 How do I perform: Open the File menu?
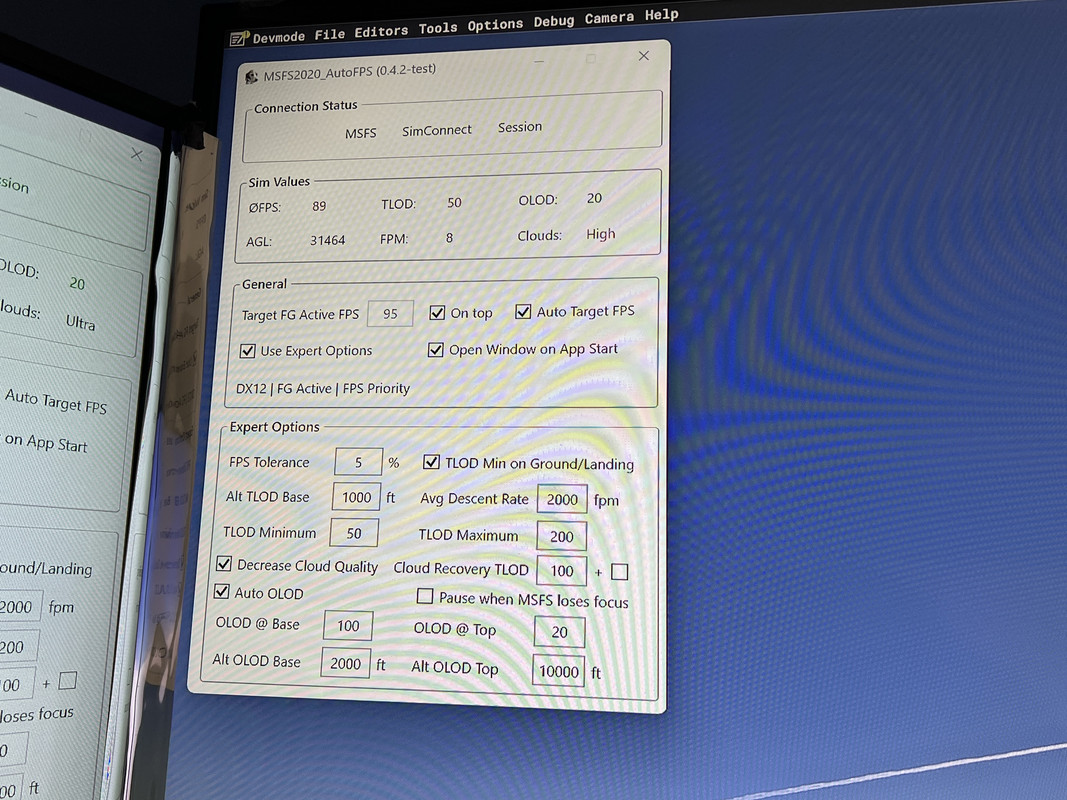coord(329,34)
